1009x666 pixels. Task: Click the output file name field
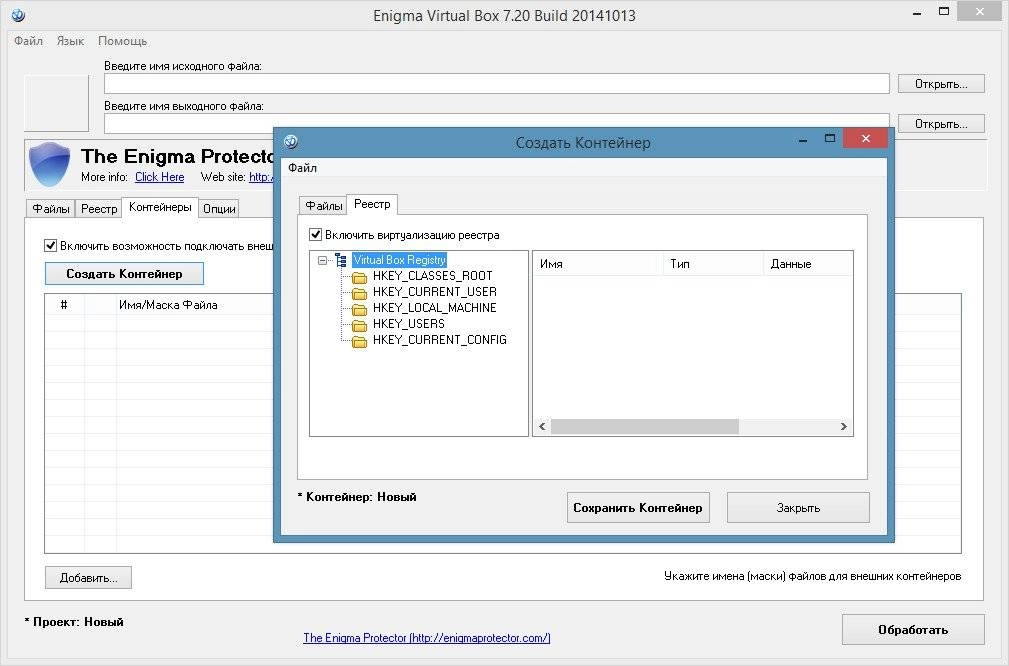click(497, 124)
